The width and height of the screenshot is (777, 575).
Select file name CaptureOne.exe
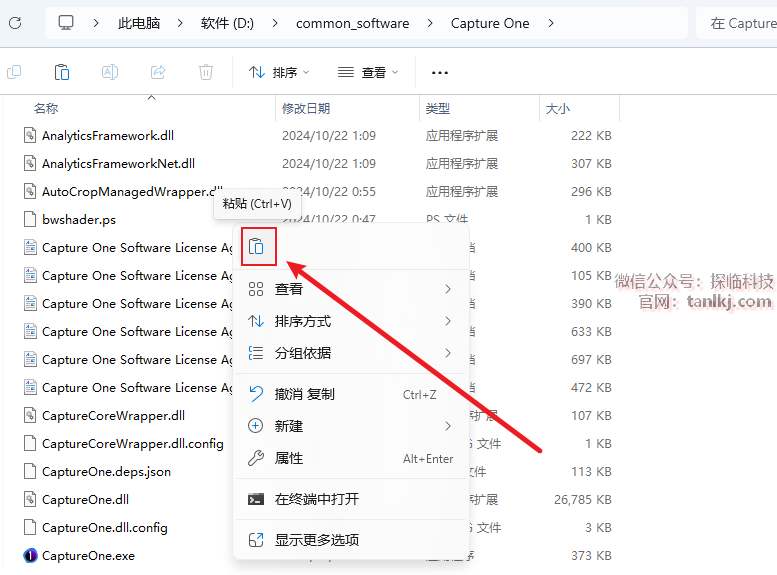(88, 556)
